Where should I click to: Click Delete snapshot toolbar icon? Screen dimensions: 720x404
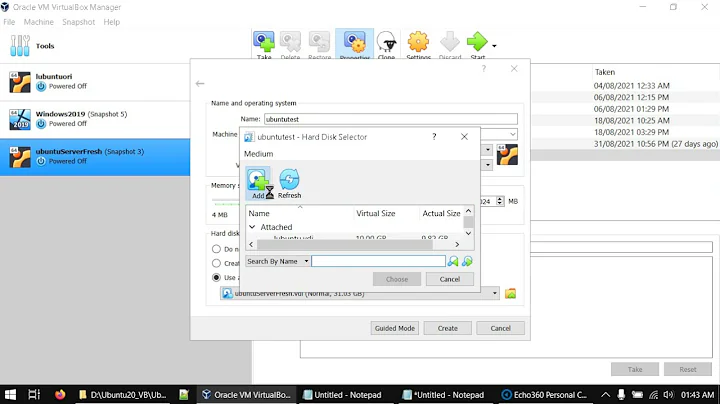290,44
